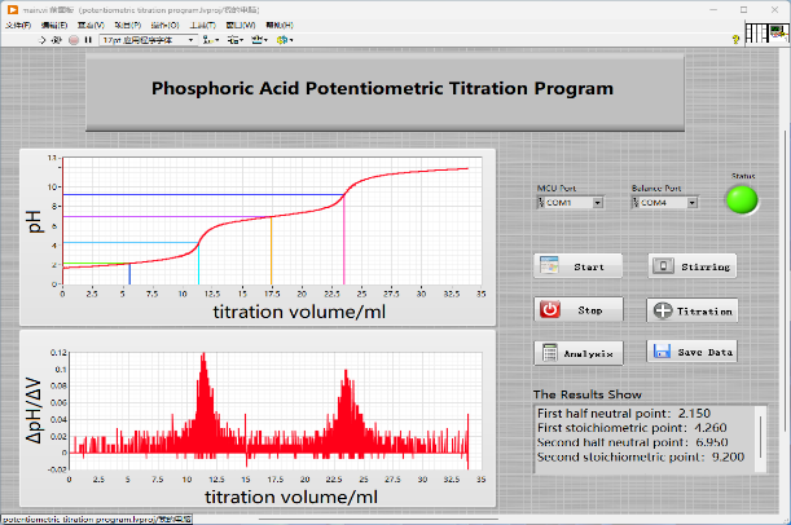Open the text font settings dropdown
This screenshot has width=791, height=525.
[x=148, y=40]
